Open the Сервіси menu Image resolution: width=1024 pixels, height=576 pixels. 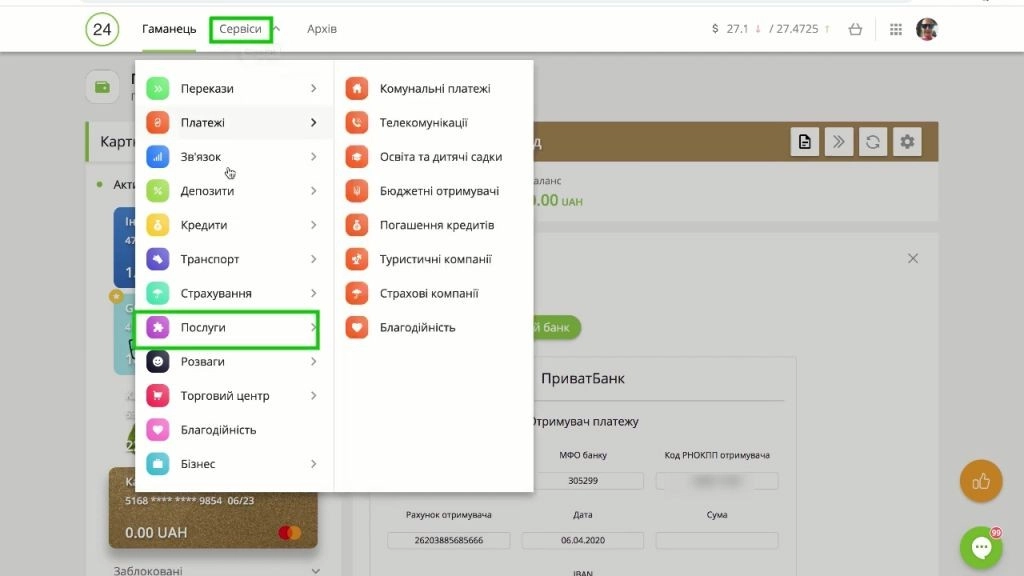click(240, 29)
